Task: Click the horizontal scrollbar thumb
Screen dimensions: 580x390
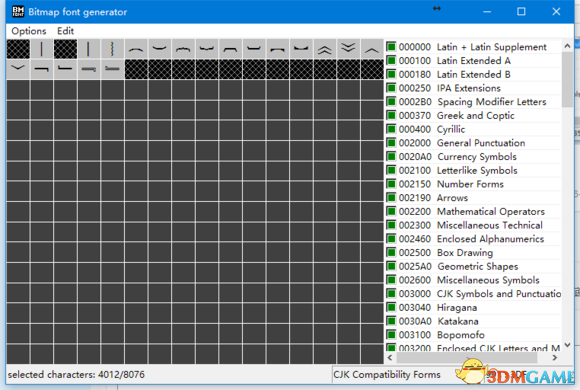Action: 467,358
